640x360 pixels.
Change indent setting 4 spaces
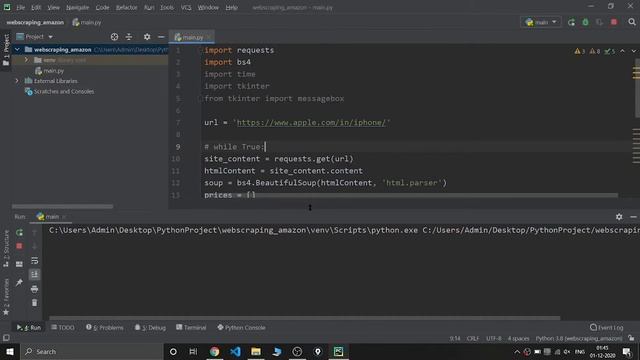pos(518,338)
